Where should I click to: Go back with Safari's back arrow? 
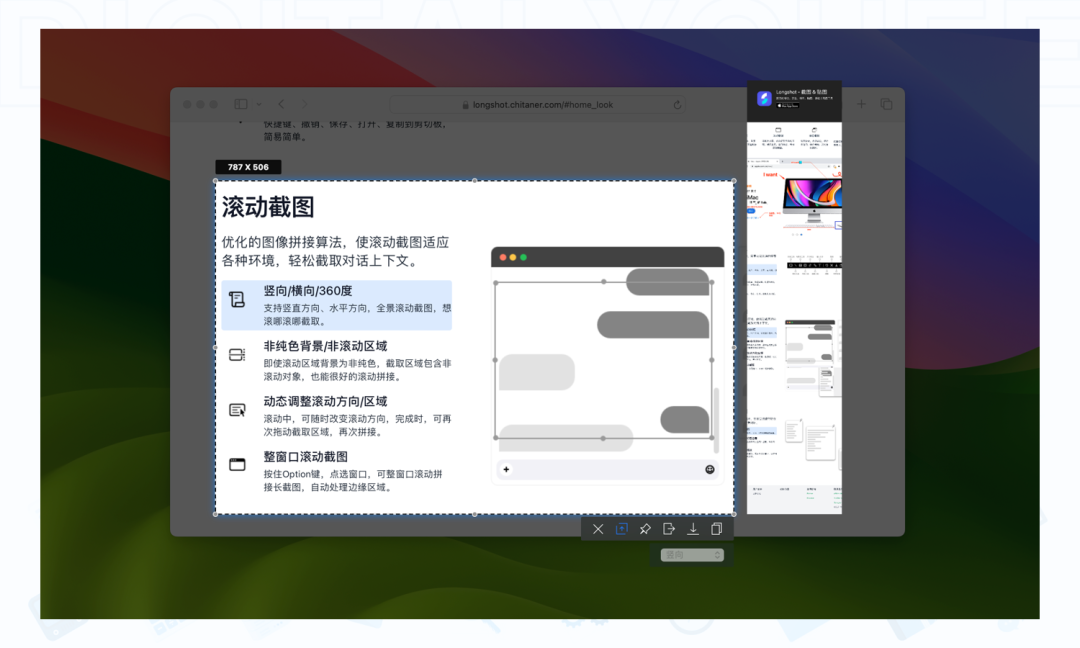[x=281, y=104]
